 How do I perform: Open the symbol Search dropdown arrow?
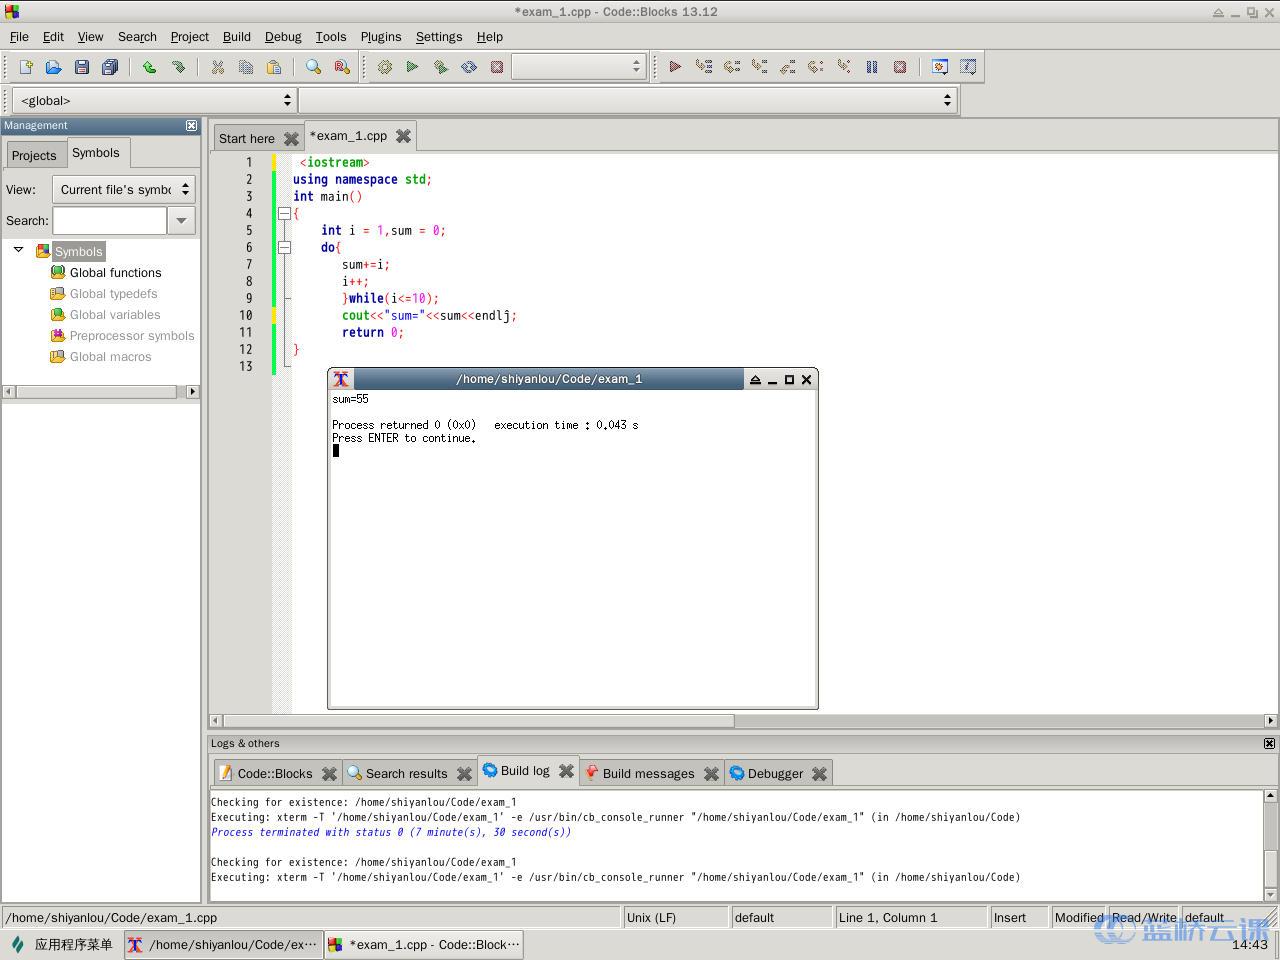coord(182,220)
